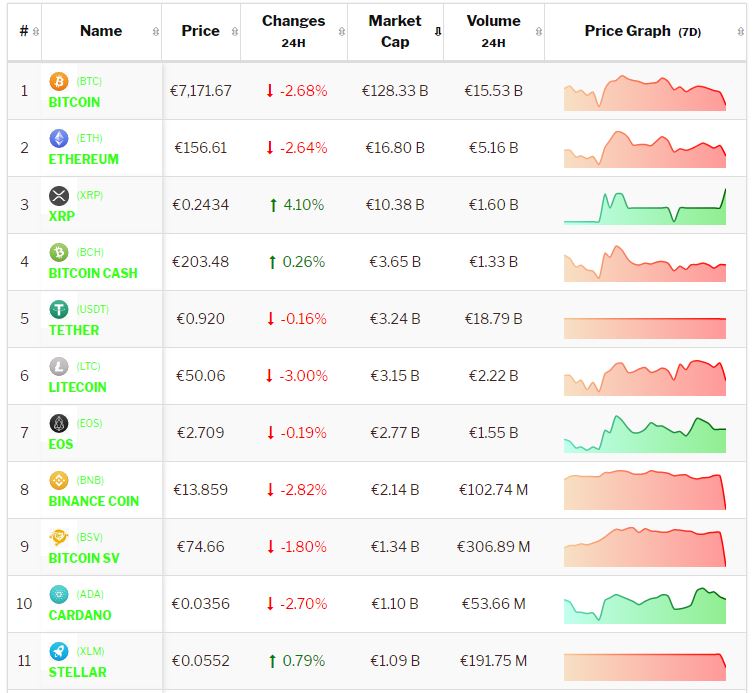Sort the table by Market Cap
Image resolution: width=755 pixels, height=693 pixels.
pyautogui.click(x=395, y=31)
